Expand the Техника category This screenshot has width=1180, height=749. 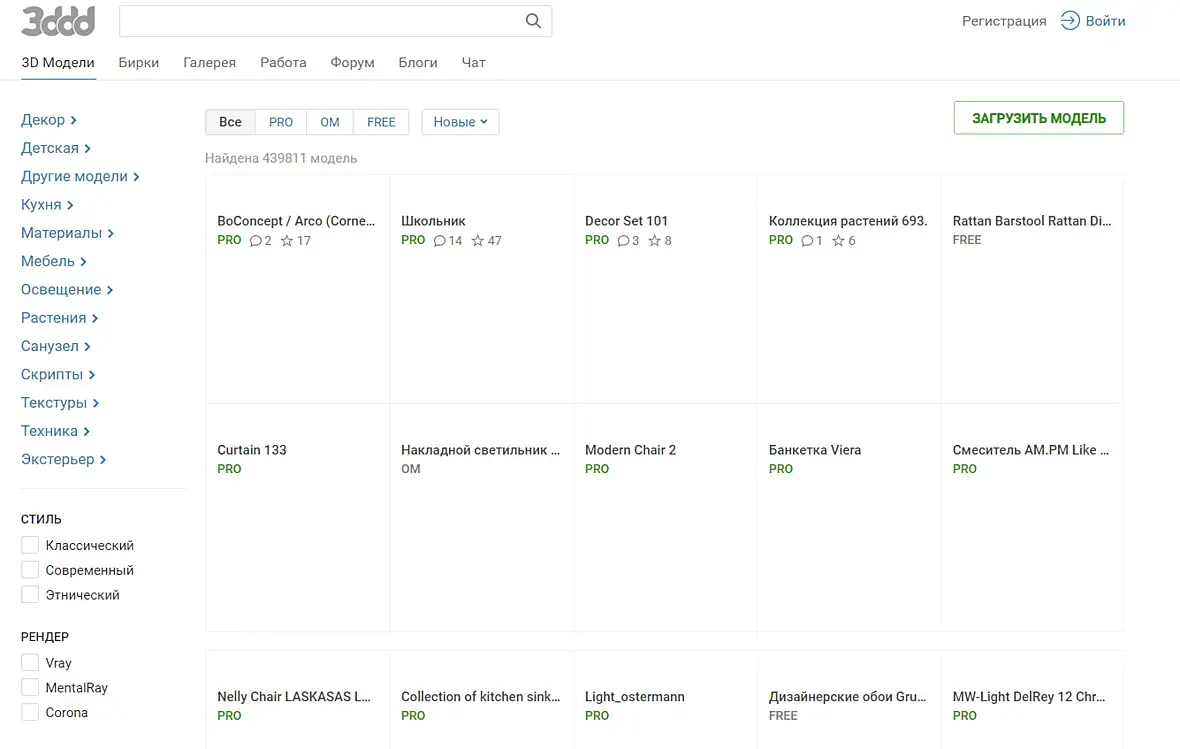(x=56, y=431)
